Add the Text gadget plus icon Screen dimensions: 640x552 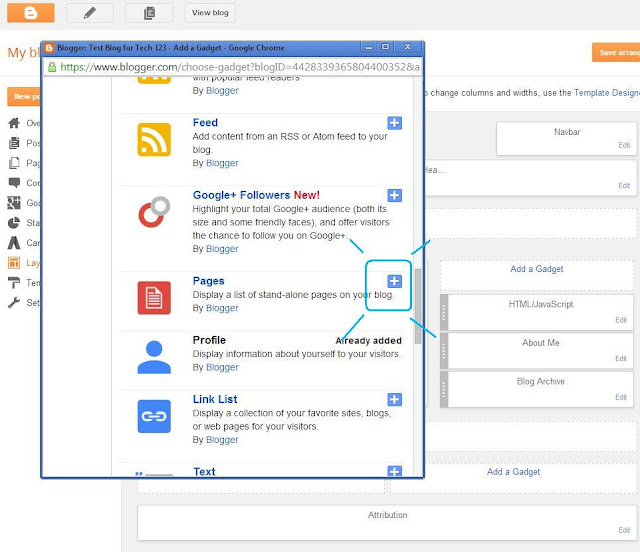(x=394, y=471)
